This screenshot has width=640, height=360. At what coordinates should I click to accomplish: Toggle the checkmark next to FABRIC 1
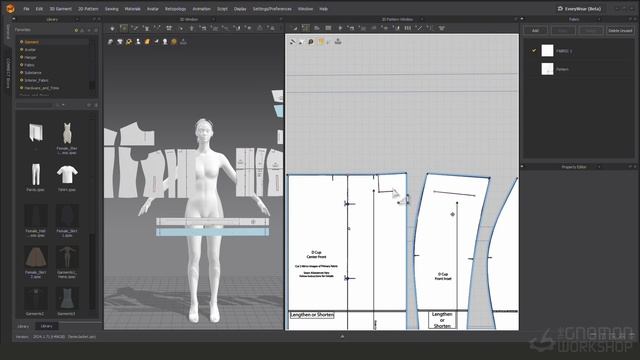coord(533,51)
